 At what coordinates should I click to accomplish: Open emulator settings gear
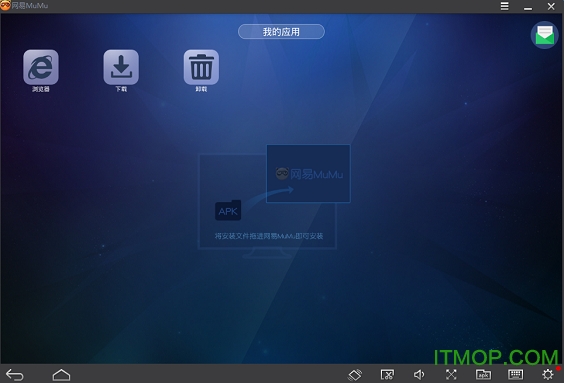click(548, 375)
